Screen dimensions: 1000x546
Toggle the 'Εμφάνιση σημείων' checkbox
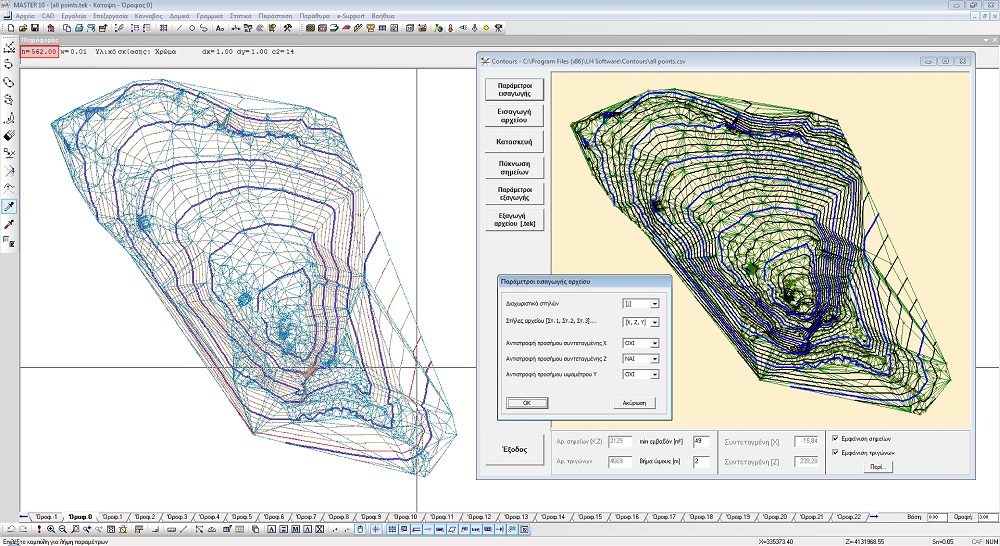point(835,438)
